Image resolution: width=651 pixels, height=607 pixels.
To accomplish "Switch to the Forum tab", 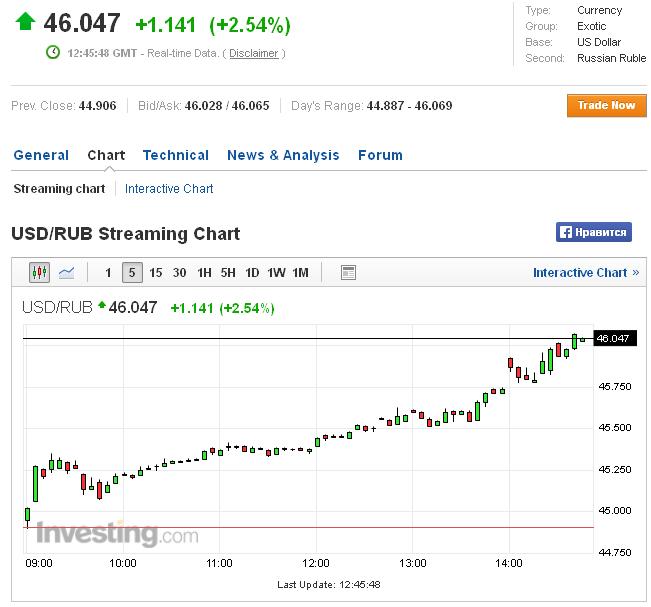I will (380, 155).
